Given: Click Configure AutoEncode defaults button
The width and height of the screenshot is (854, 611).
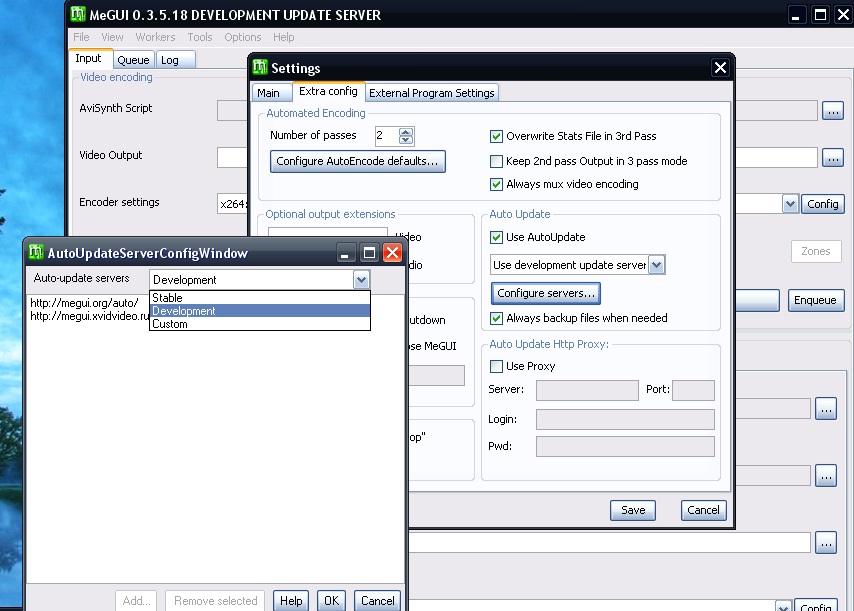Looking at the screenshot, I should tap(357, 161).
